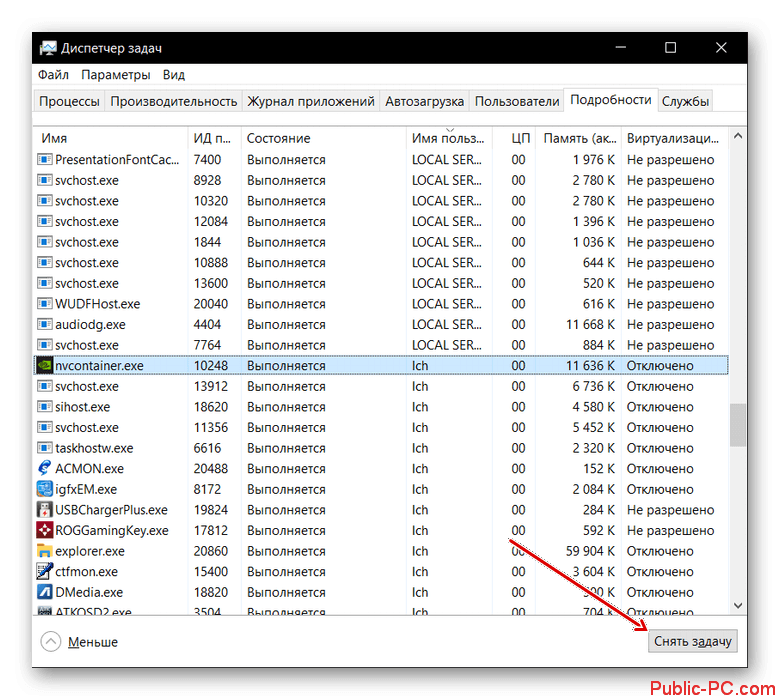Click icon of svchost.exe with PID 11356
The width and height of the screenshot is (780, 700).
[45, 427]
